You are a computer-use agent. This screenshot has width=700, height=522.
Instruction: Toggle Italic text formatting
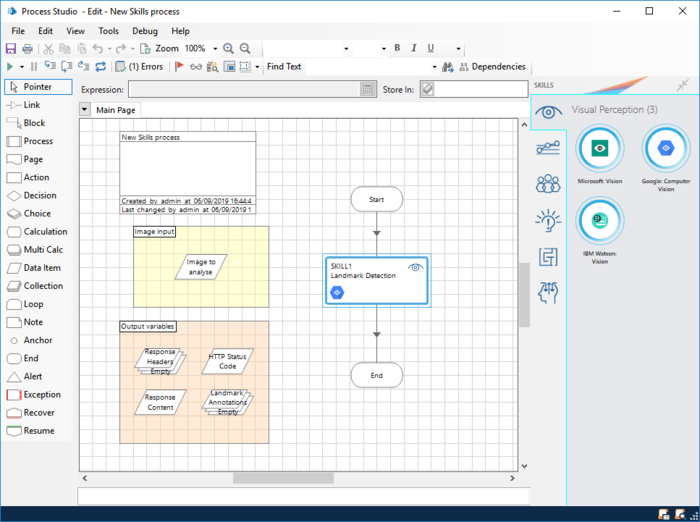413,48
